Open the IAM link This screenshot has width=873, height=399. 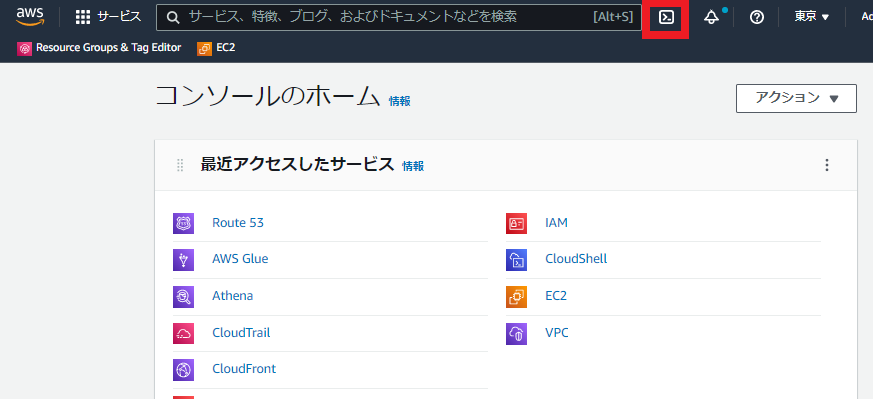[556, 223]
